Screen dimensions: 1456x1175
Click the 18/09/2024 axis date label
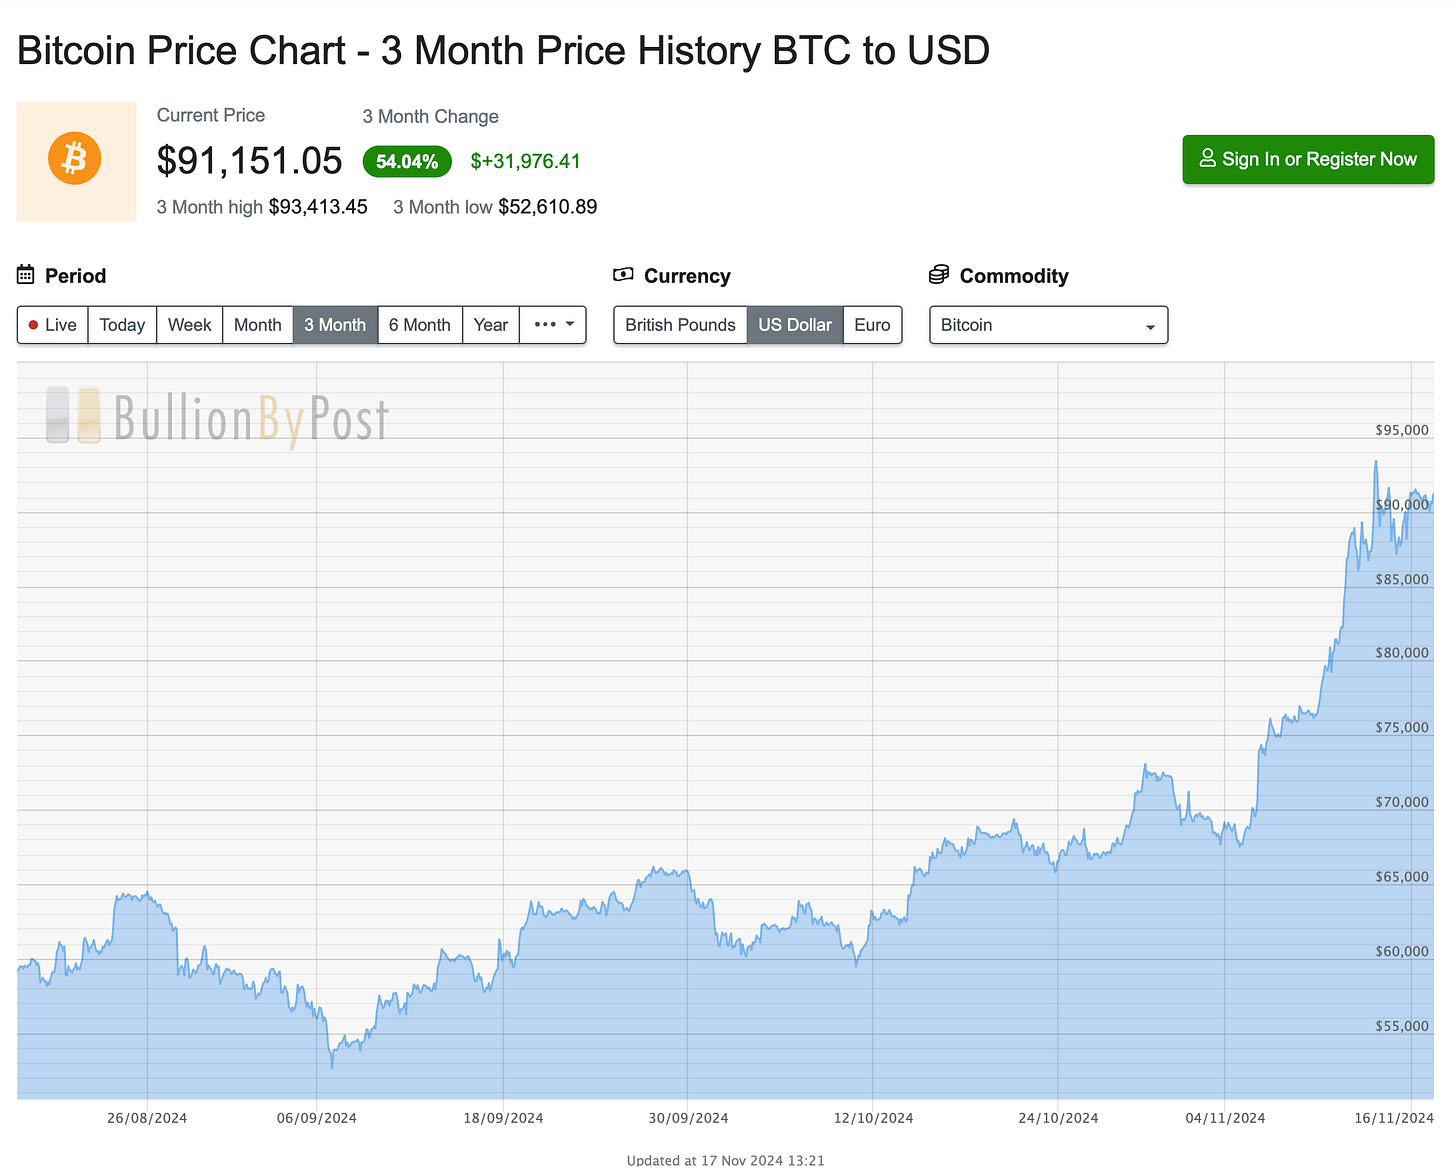click(503, 1118)
